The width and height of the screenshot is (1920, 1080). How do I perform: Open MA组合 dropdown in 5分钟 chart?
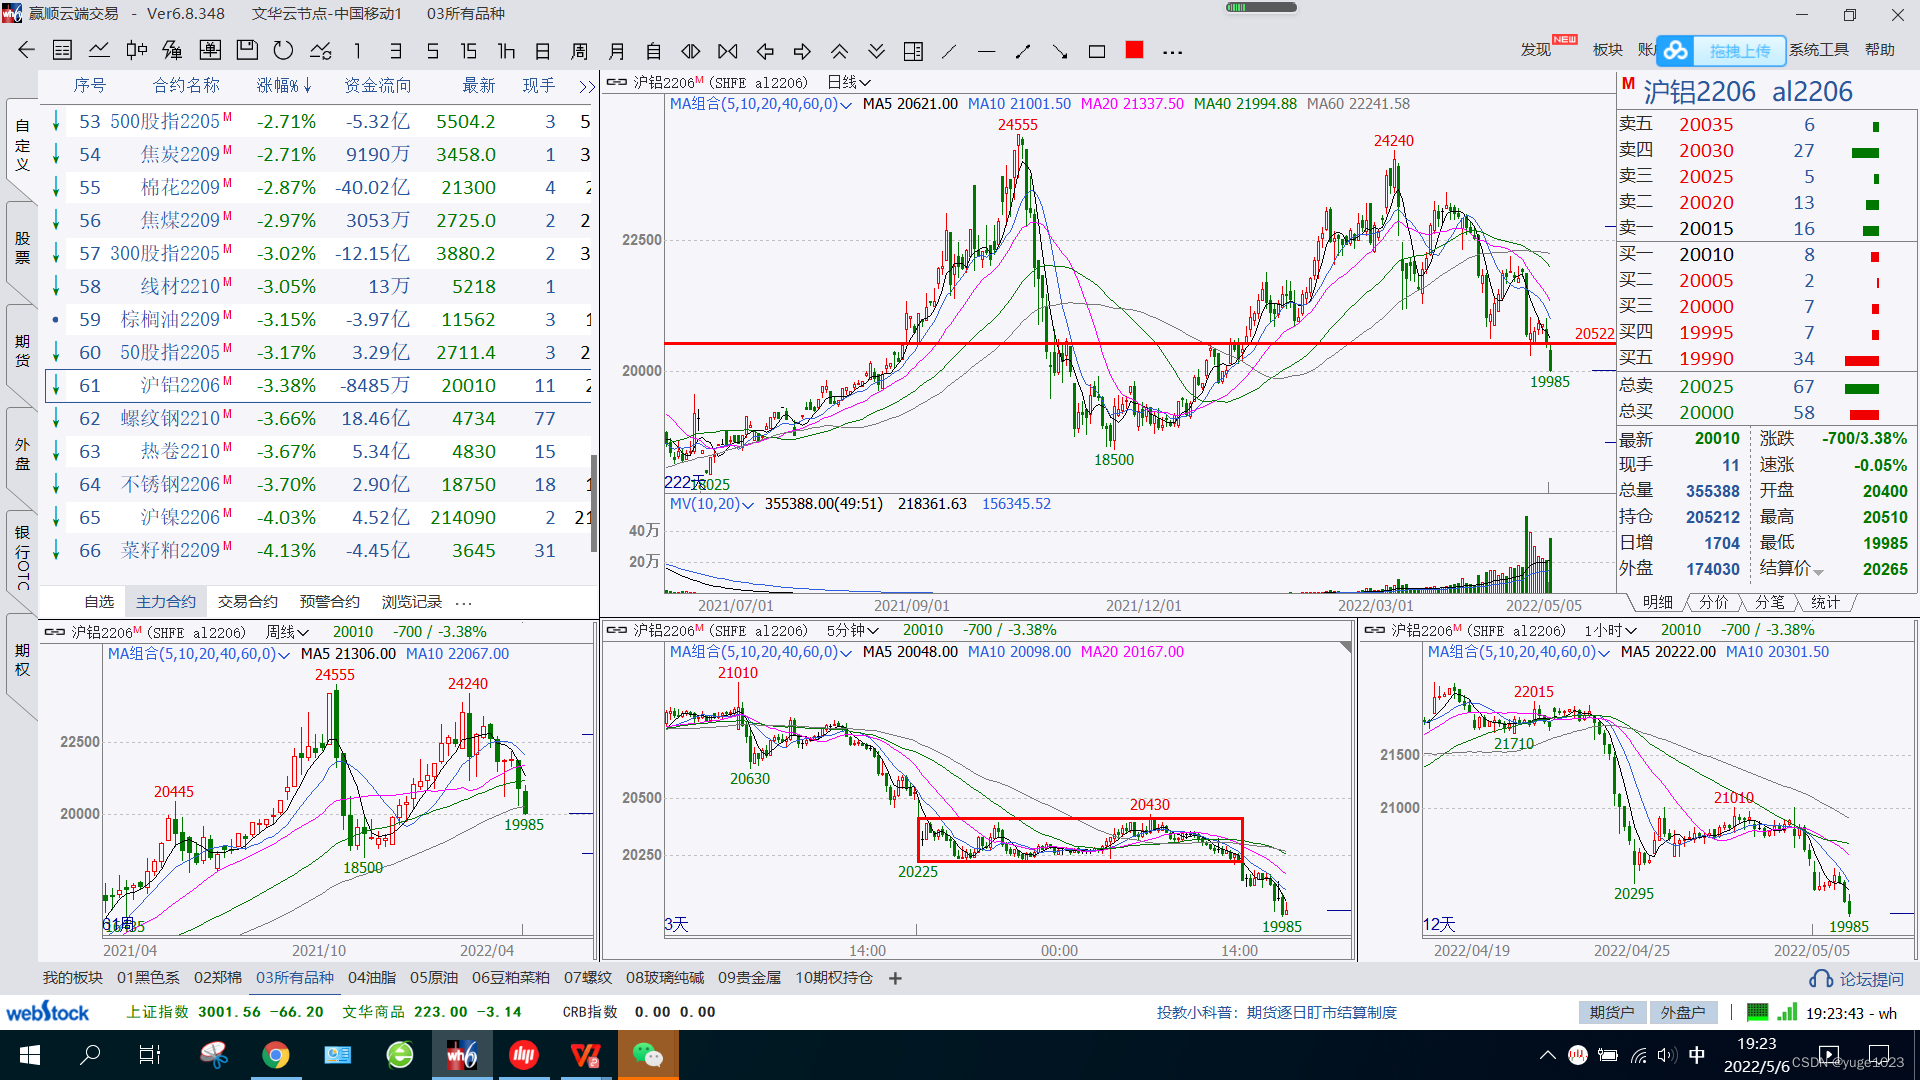tap(760, 652)
